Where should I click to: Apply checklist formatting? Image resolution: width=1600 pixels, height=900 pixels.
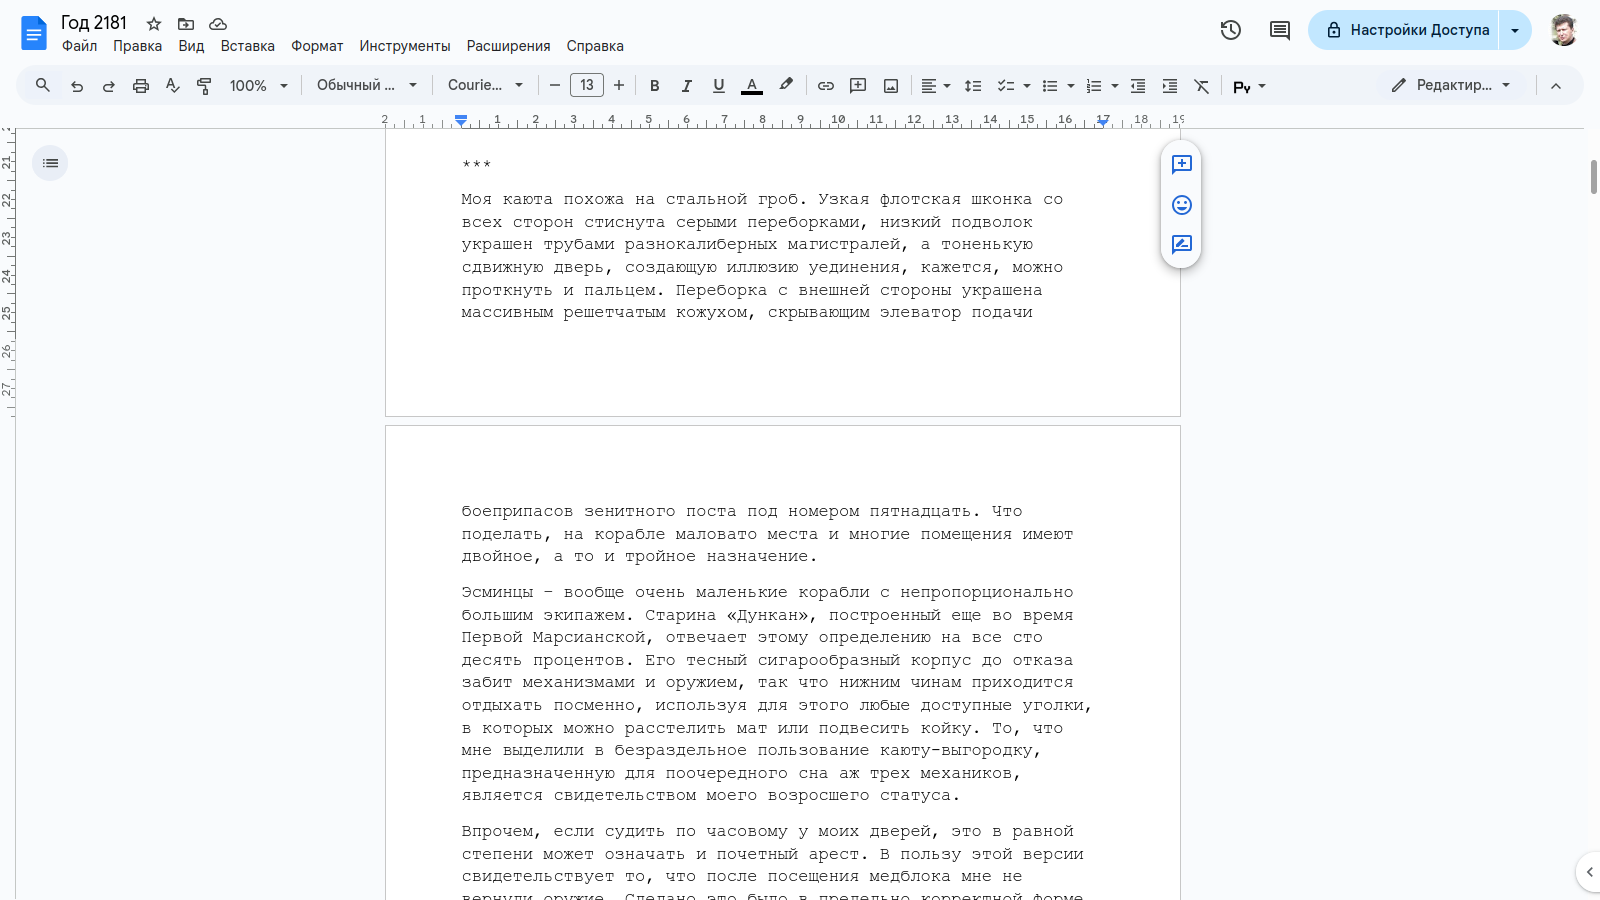(x=1006, y=86)
